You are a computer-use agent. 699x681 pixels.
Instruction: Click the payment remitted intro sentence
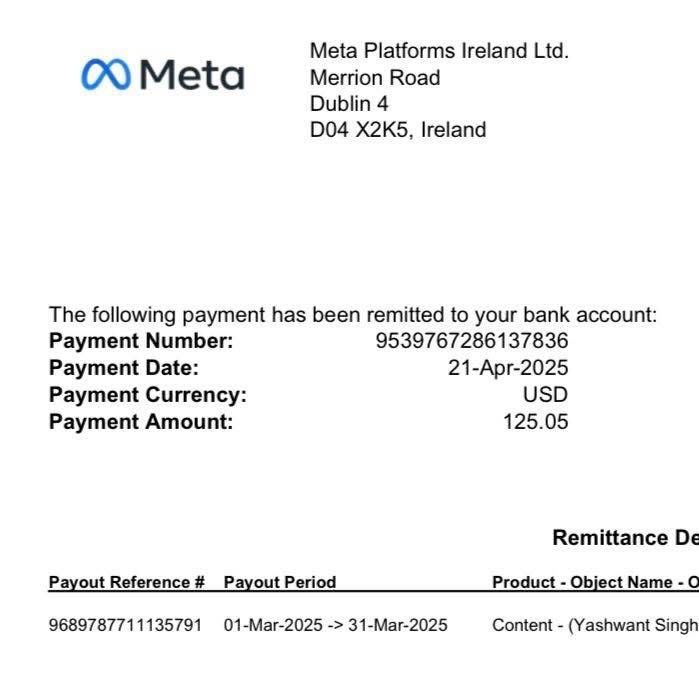coord(353,315)
